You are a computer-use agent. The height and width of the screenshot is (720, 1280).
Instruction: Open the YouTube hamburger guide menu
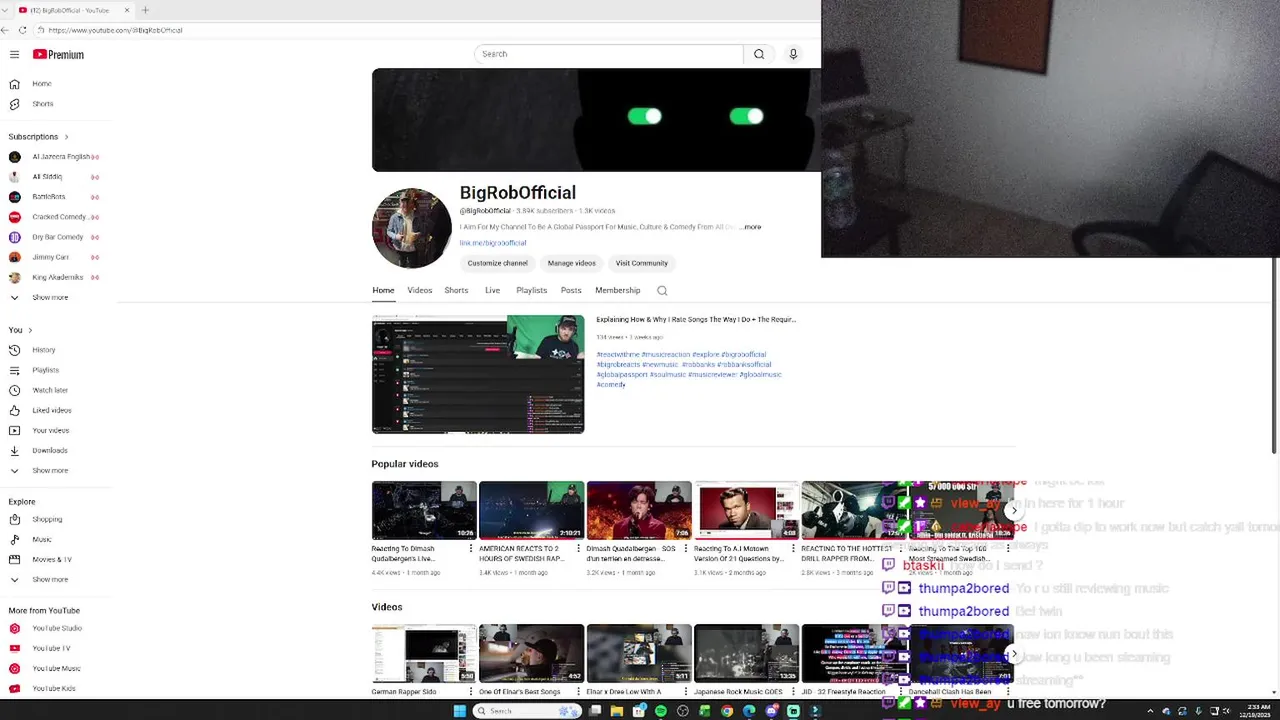(x=14, y=54)
